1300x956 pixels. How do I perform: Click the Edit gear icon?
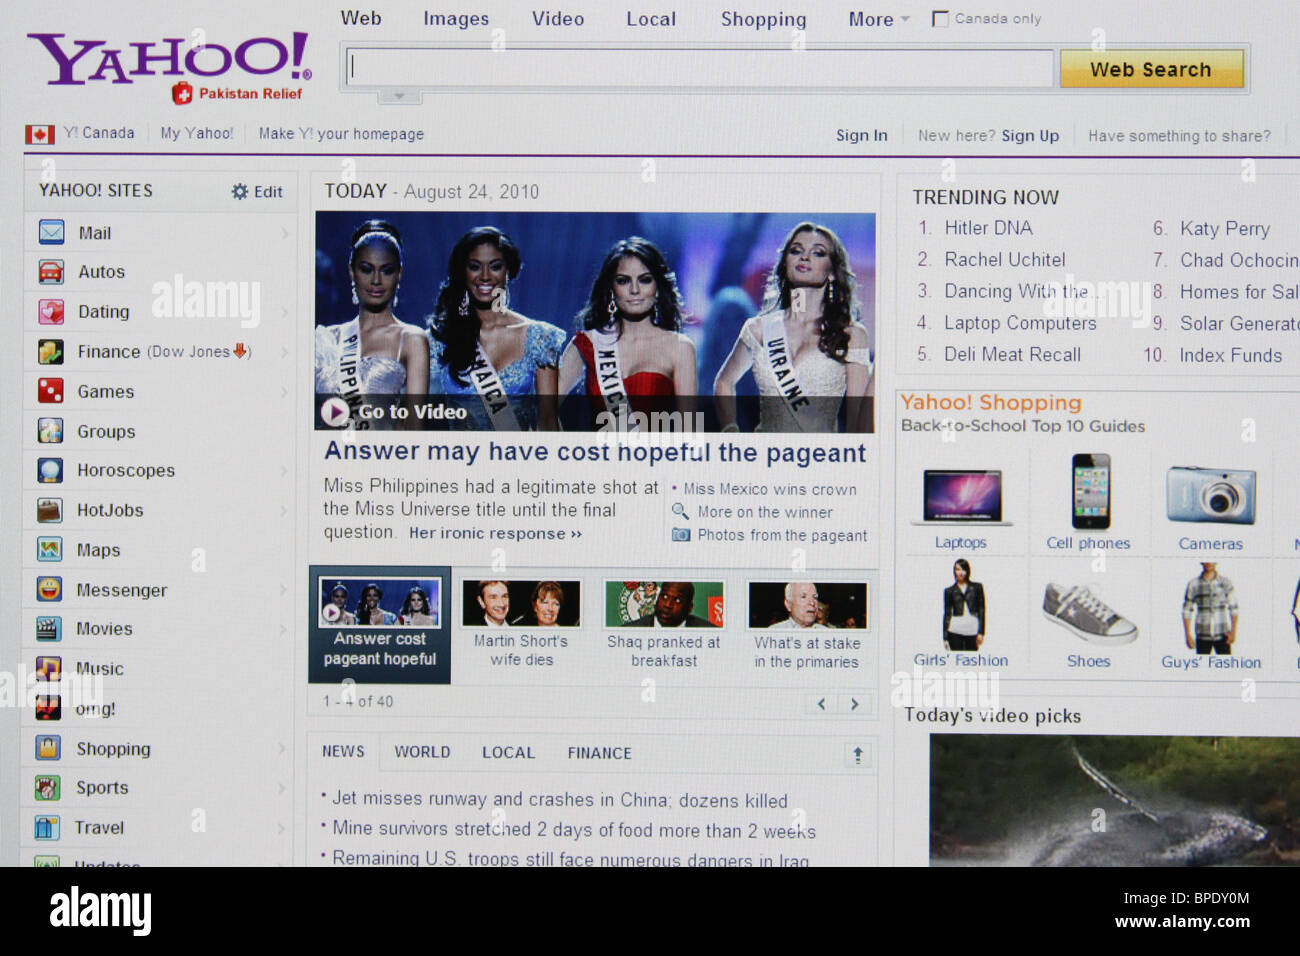click(240, 191)
